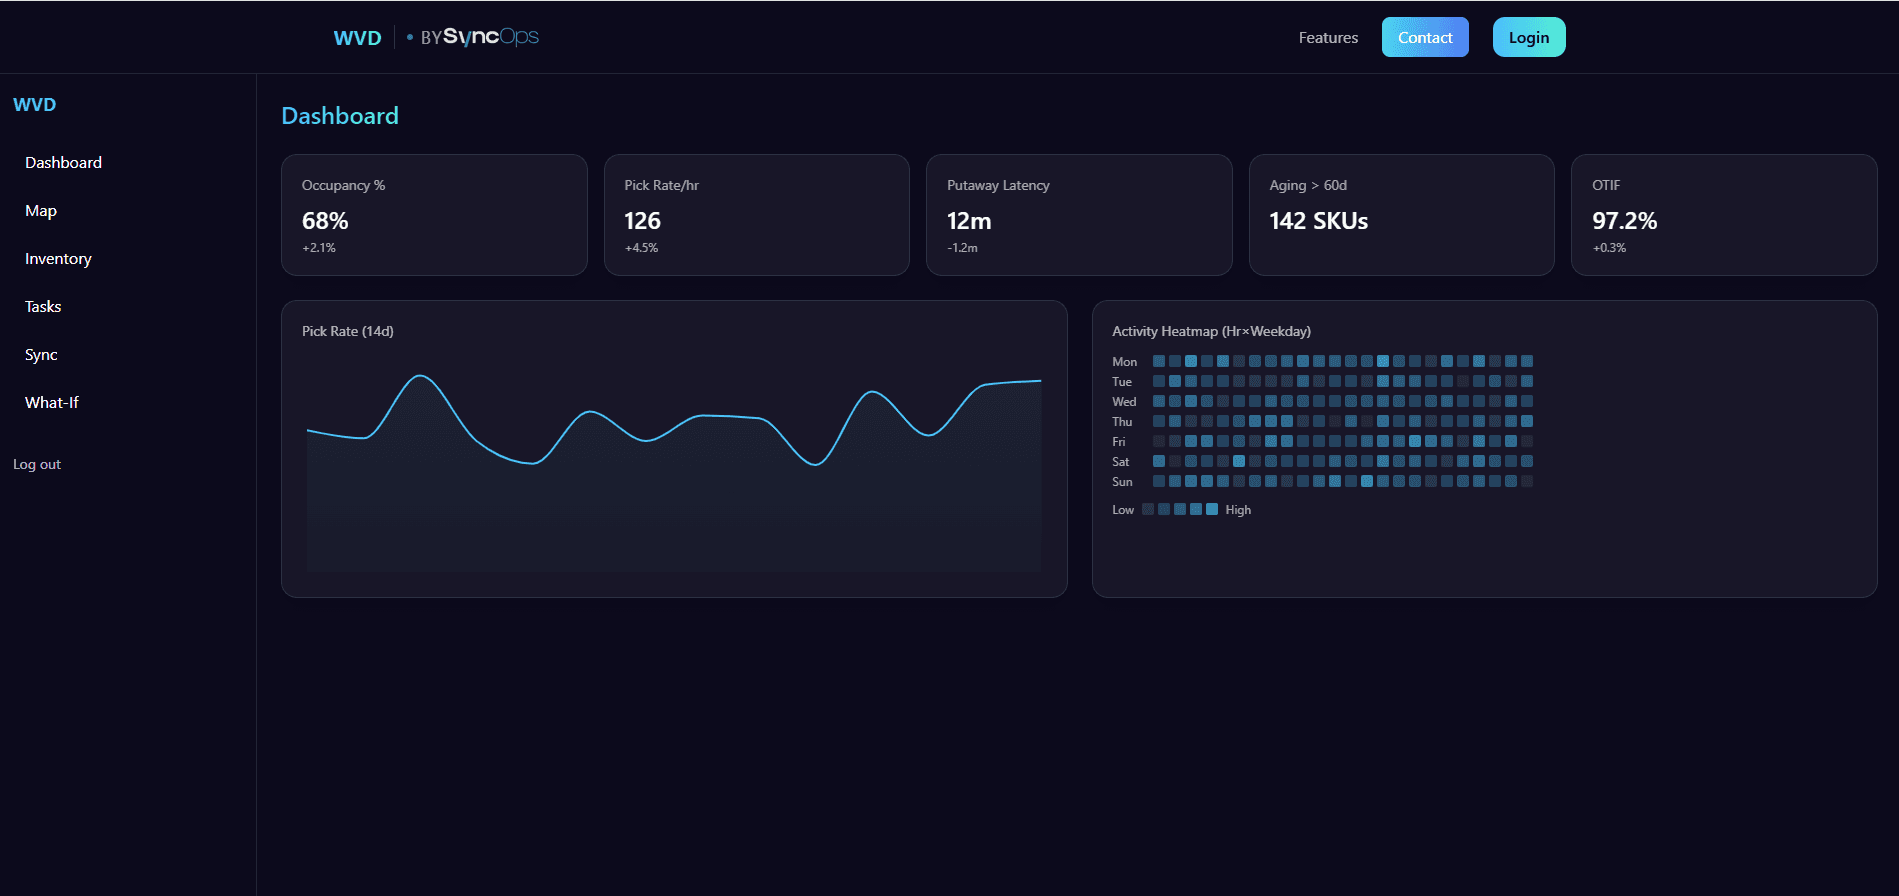The width and height of the screenshot is (1899, 896).
Task: Click the Sun heatmap row label
Action: point(1122,482)
